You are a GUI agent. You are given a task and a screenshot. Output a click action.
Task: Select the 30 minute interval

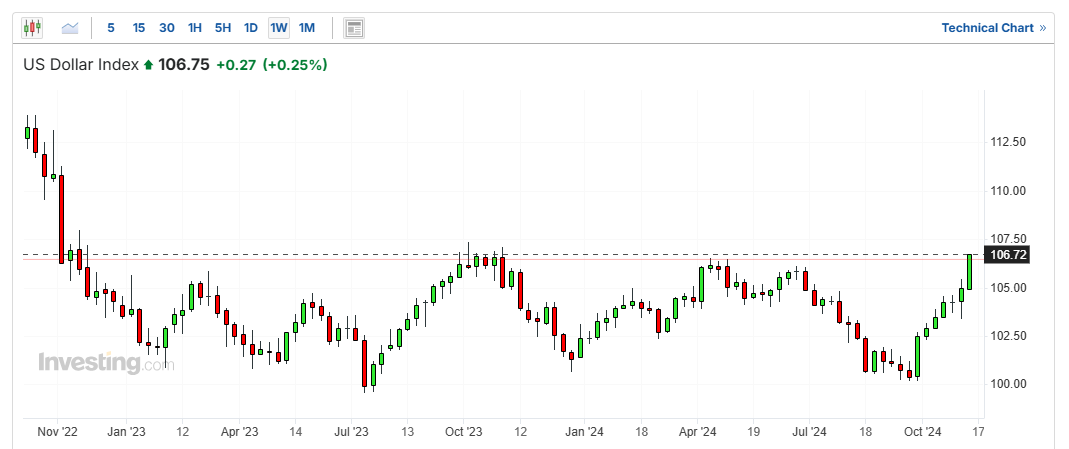[166, 28]
